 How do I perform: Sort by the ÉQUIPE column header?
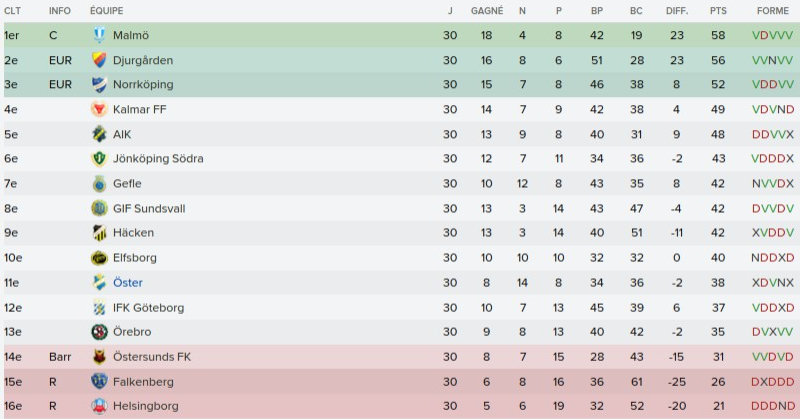click(x=106, y=9)
